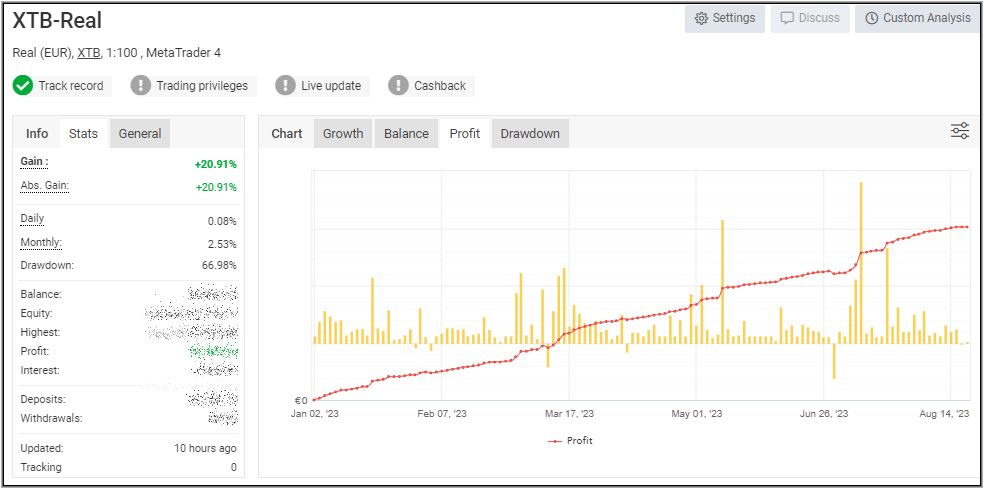Screen dimensions: 984x489
Task: Click the Cashback exclamation icon
Action: [x=399, y=86]
